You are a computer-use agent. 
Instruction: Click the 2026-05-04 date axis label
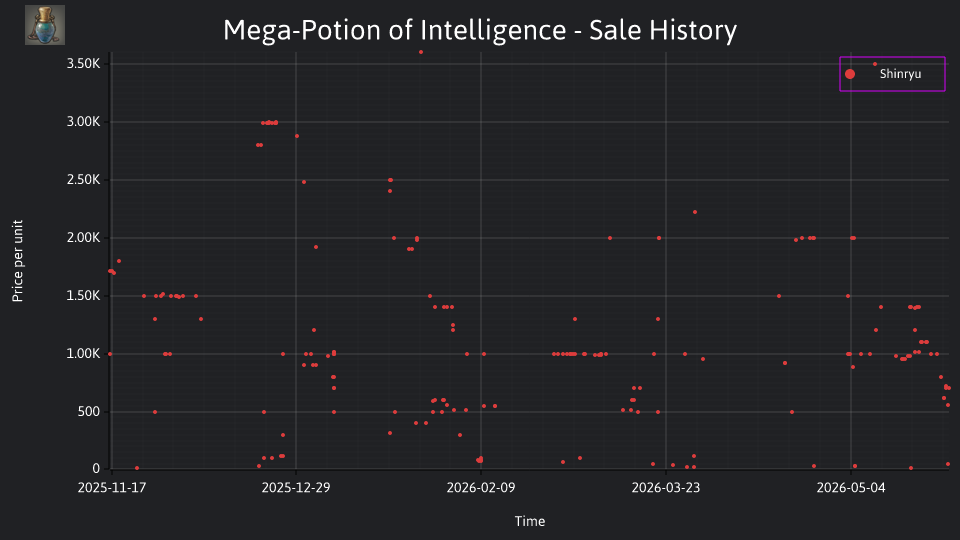[x=850, y=488]
